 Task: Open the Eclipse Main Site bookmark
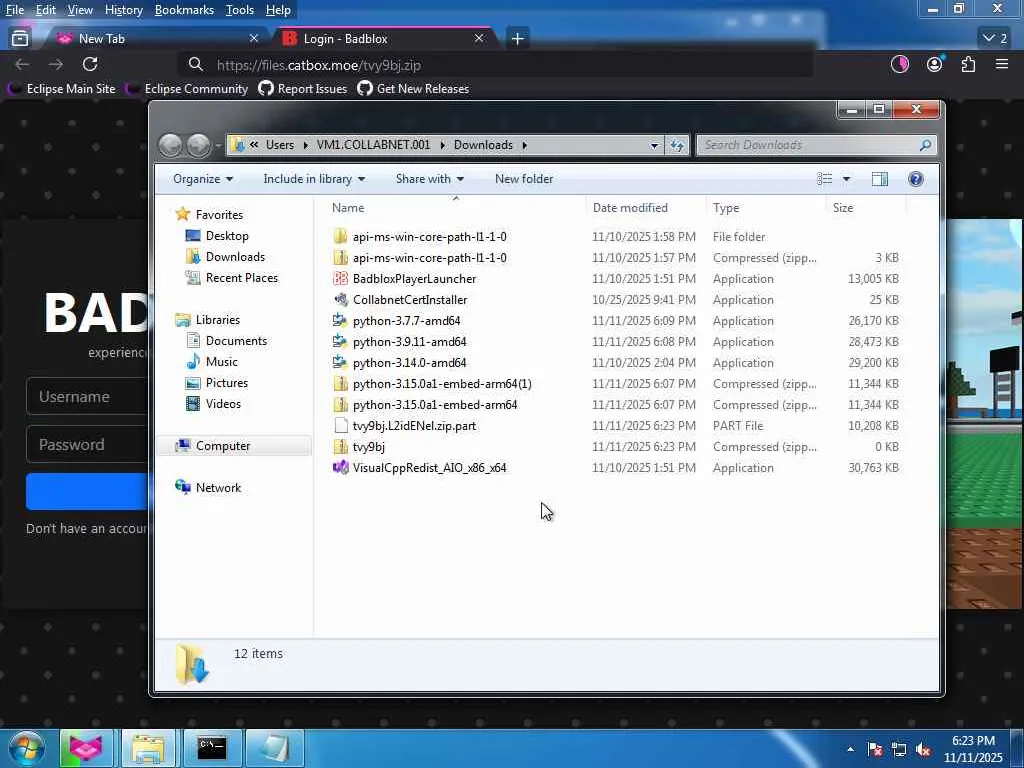[62, 89]
